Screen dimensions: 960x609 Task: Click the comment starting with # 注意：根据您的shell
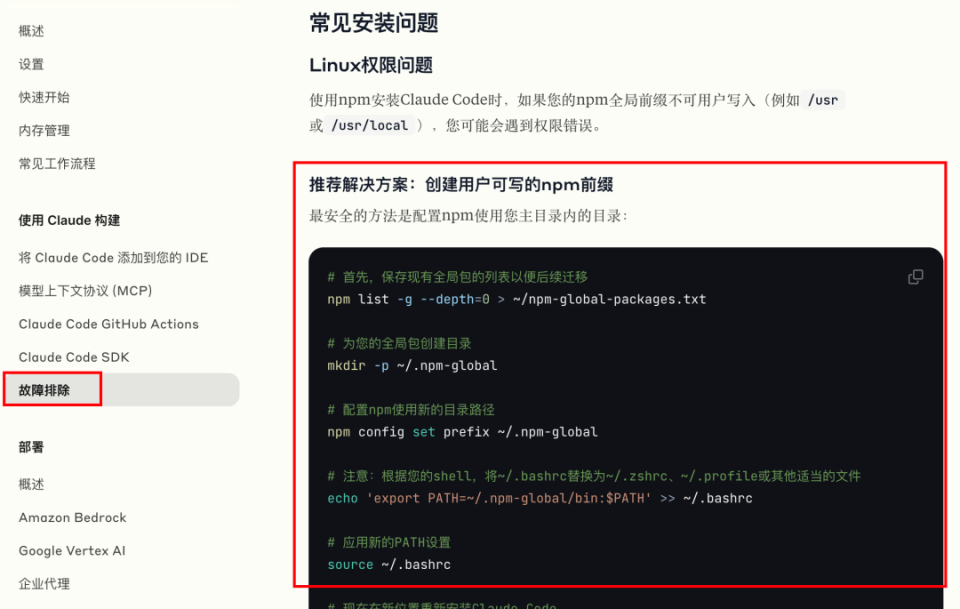tap(594, 476)
